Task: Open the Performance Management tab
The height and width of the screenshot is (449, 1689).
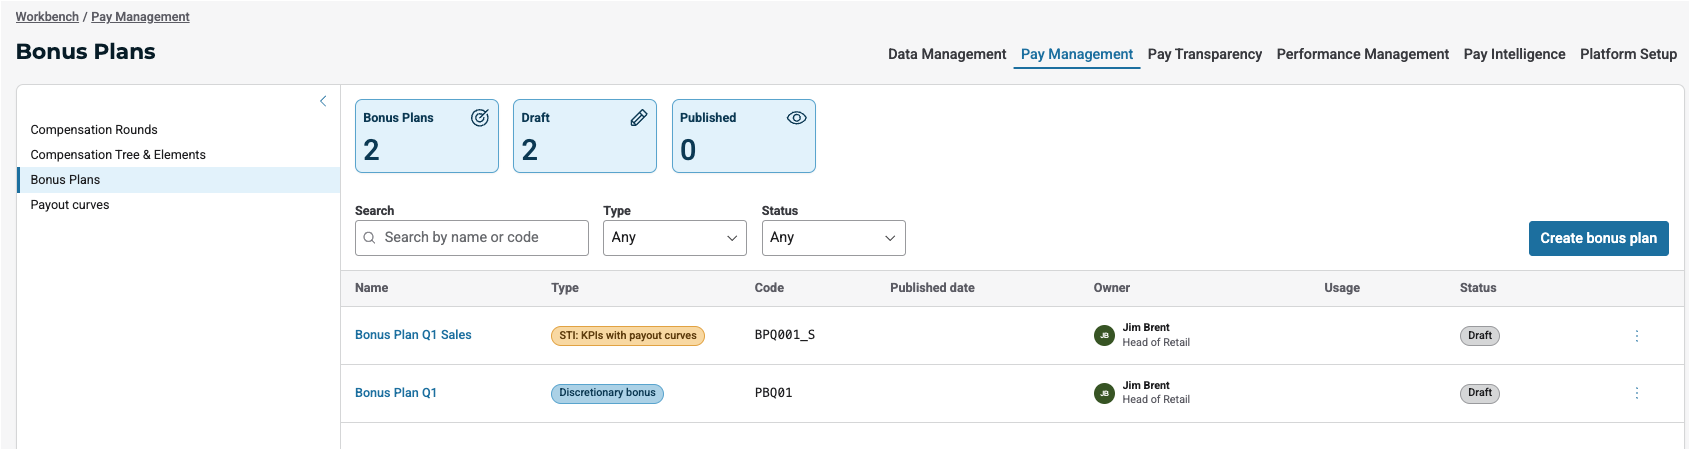Action: click(1362, 54)
